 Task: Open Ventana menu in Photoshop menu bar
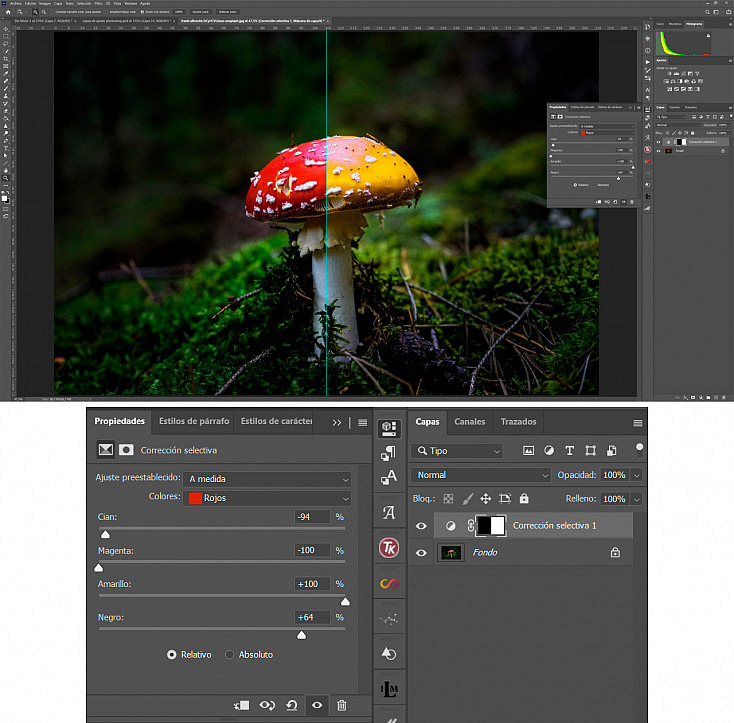coord(131,3)
